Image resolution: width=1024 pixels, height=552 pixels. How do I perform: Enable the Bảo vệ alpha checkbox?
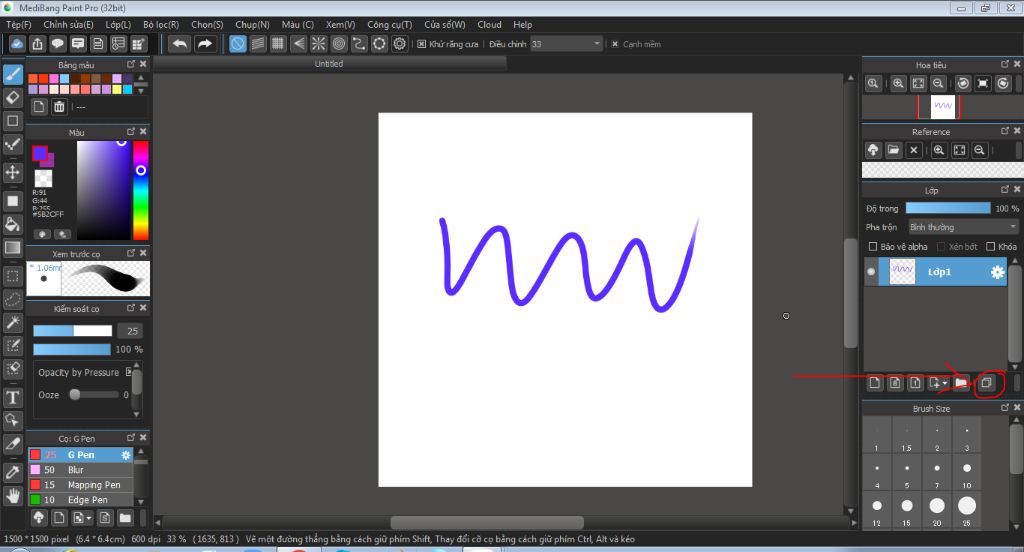click(873, 247)
